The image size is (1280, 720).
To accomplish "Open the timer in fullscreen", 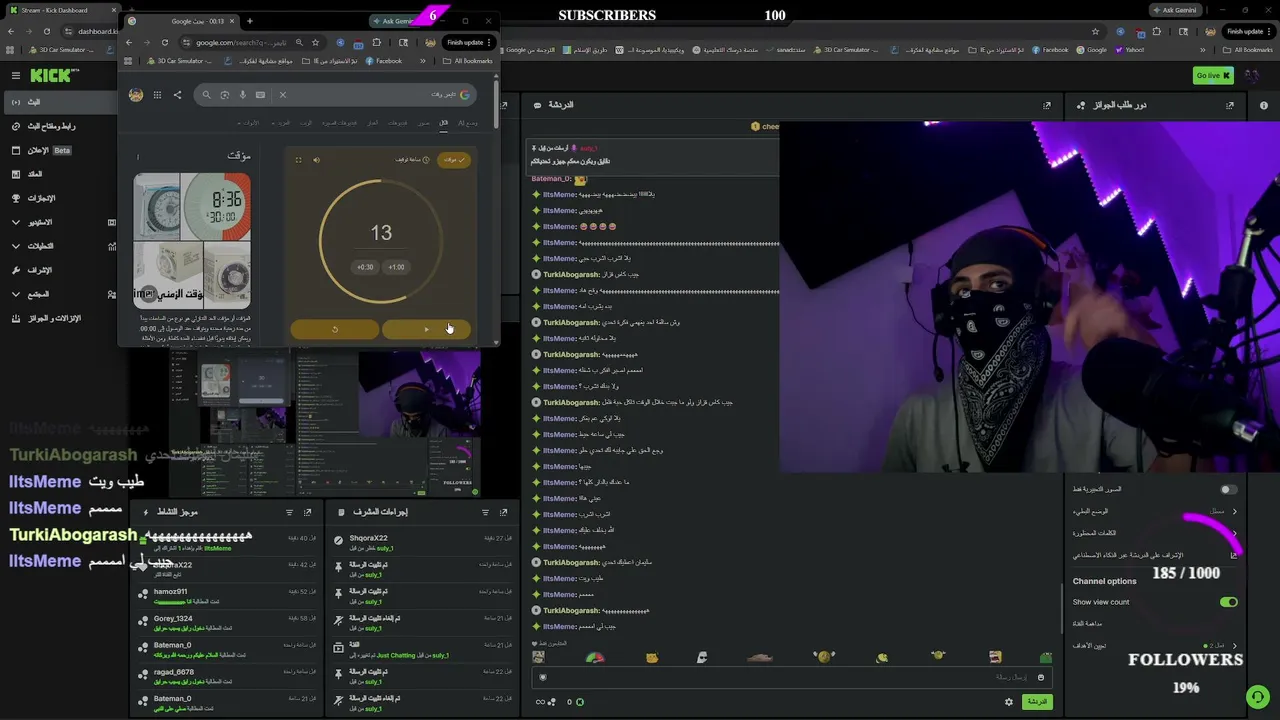I will (298, 160).
